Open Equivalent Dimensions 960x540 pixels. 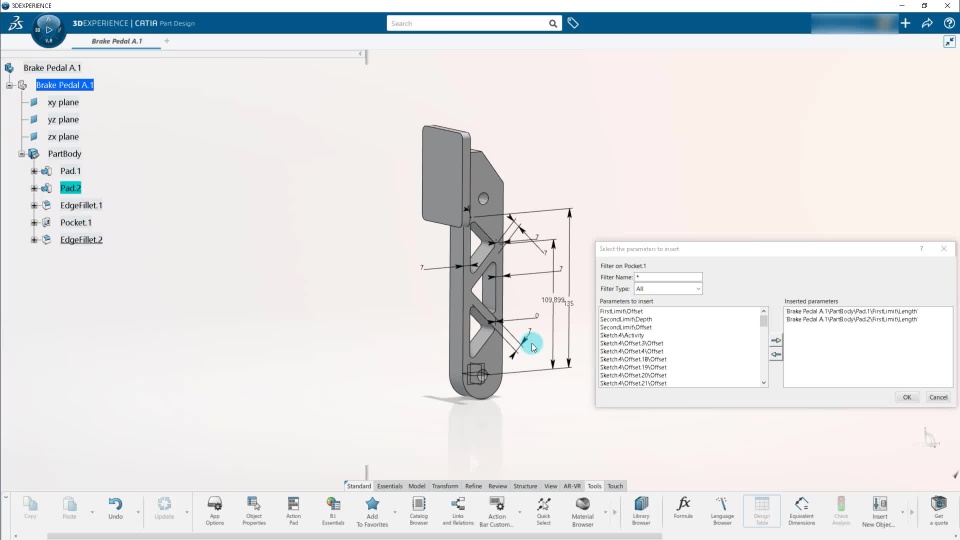(x=801, y=510)
